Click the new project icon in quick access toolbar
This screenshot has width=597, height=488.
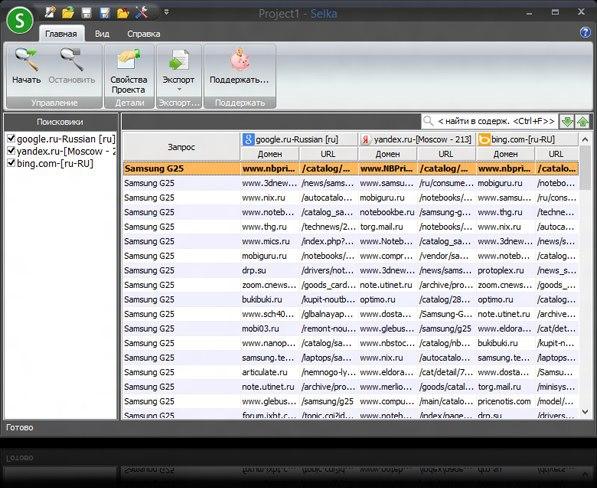coord(50,13)
